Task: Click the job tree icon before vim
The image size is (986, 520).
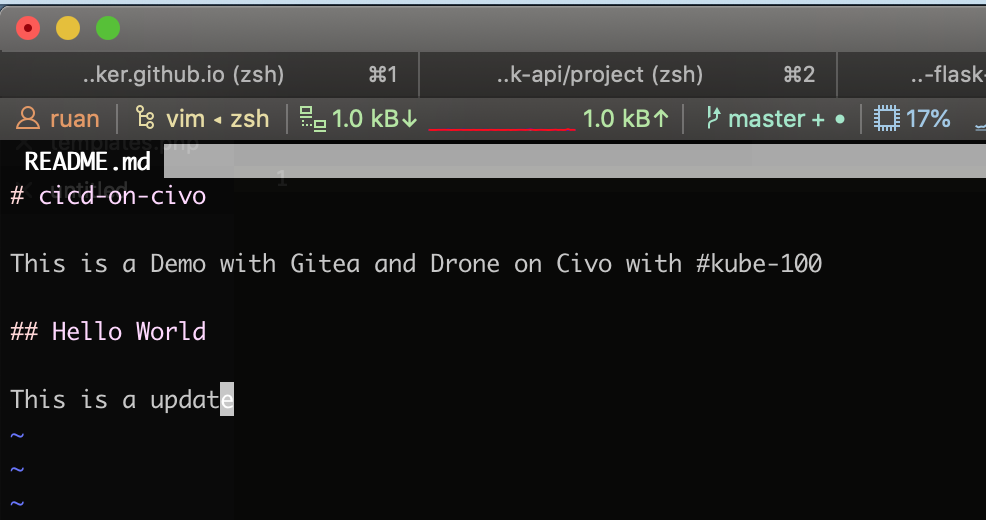Action: click(145, 118)
